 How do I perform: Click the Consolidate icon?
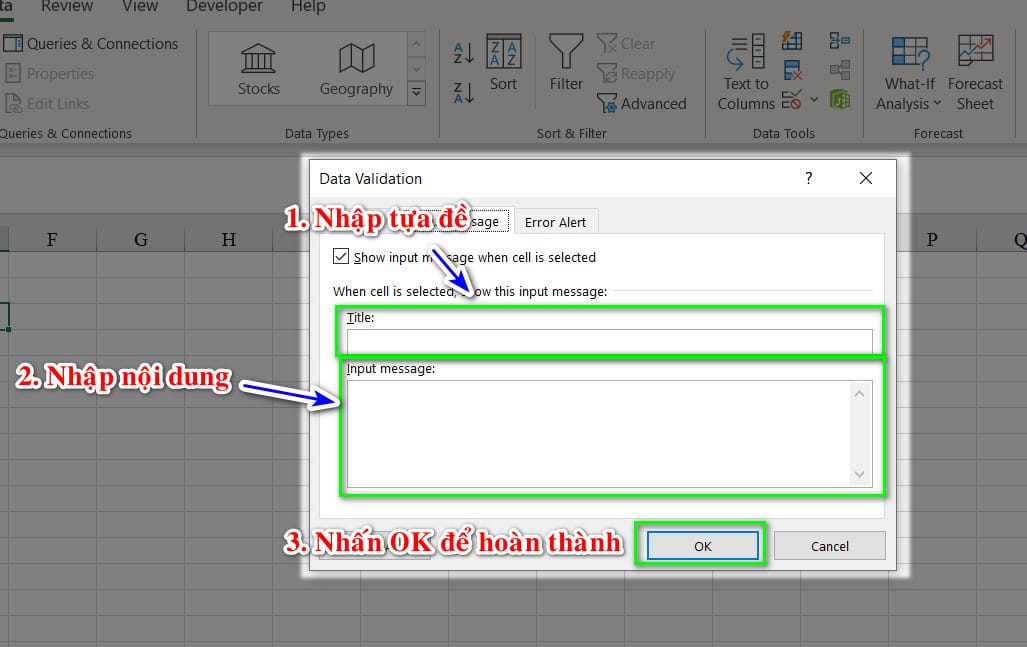tap(840, 41)
